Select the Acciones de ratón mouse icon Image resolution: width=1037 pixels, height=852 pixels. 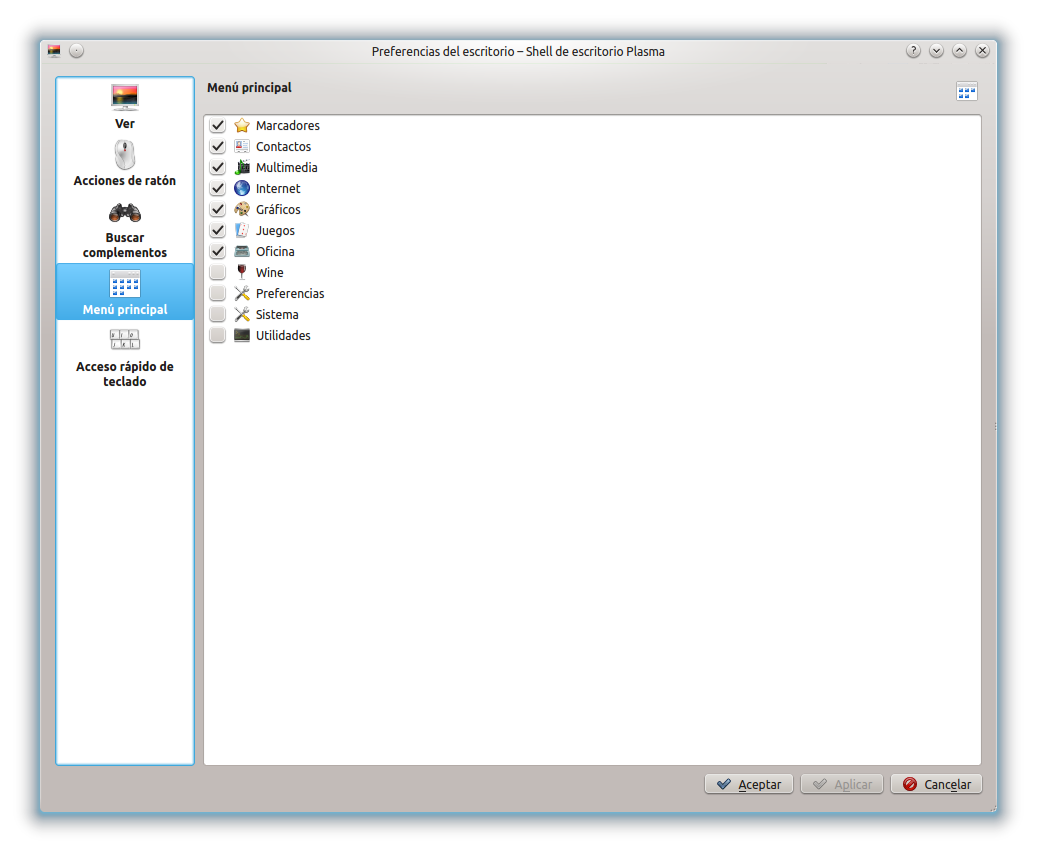pos(124,155)
